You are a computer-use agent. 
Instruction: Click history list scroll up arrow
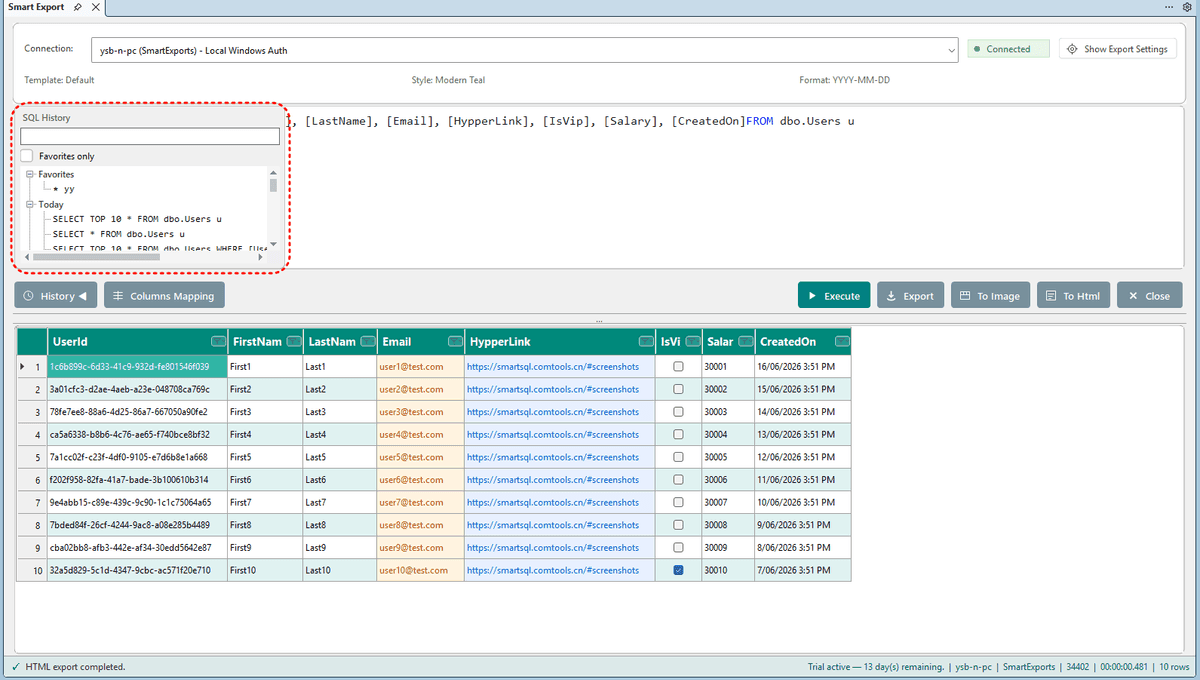273,172
